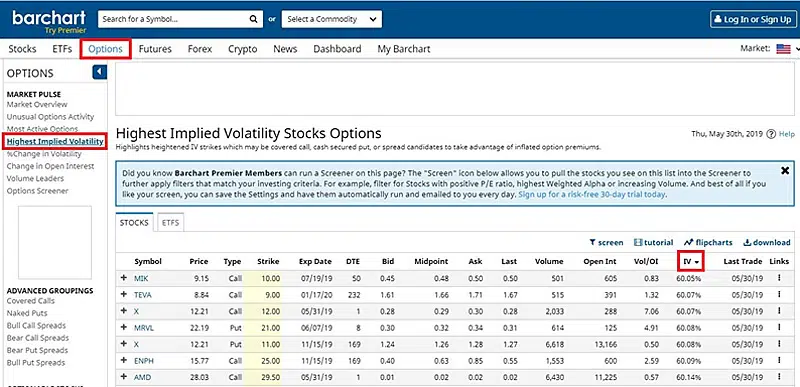The image size is (800, 387).
Task: Click Log In or Sign Up button
Action: (x=752, y=19)
